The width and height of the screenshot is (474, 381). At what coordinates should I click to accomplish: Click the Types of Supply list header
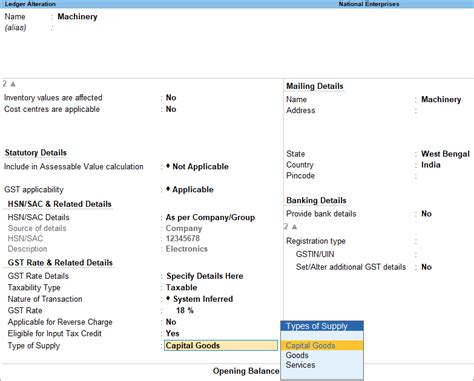pos(322,326)
